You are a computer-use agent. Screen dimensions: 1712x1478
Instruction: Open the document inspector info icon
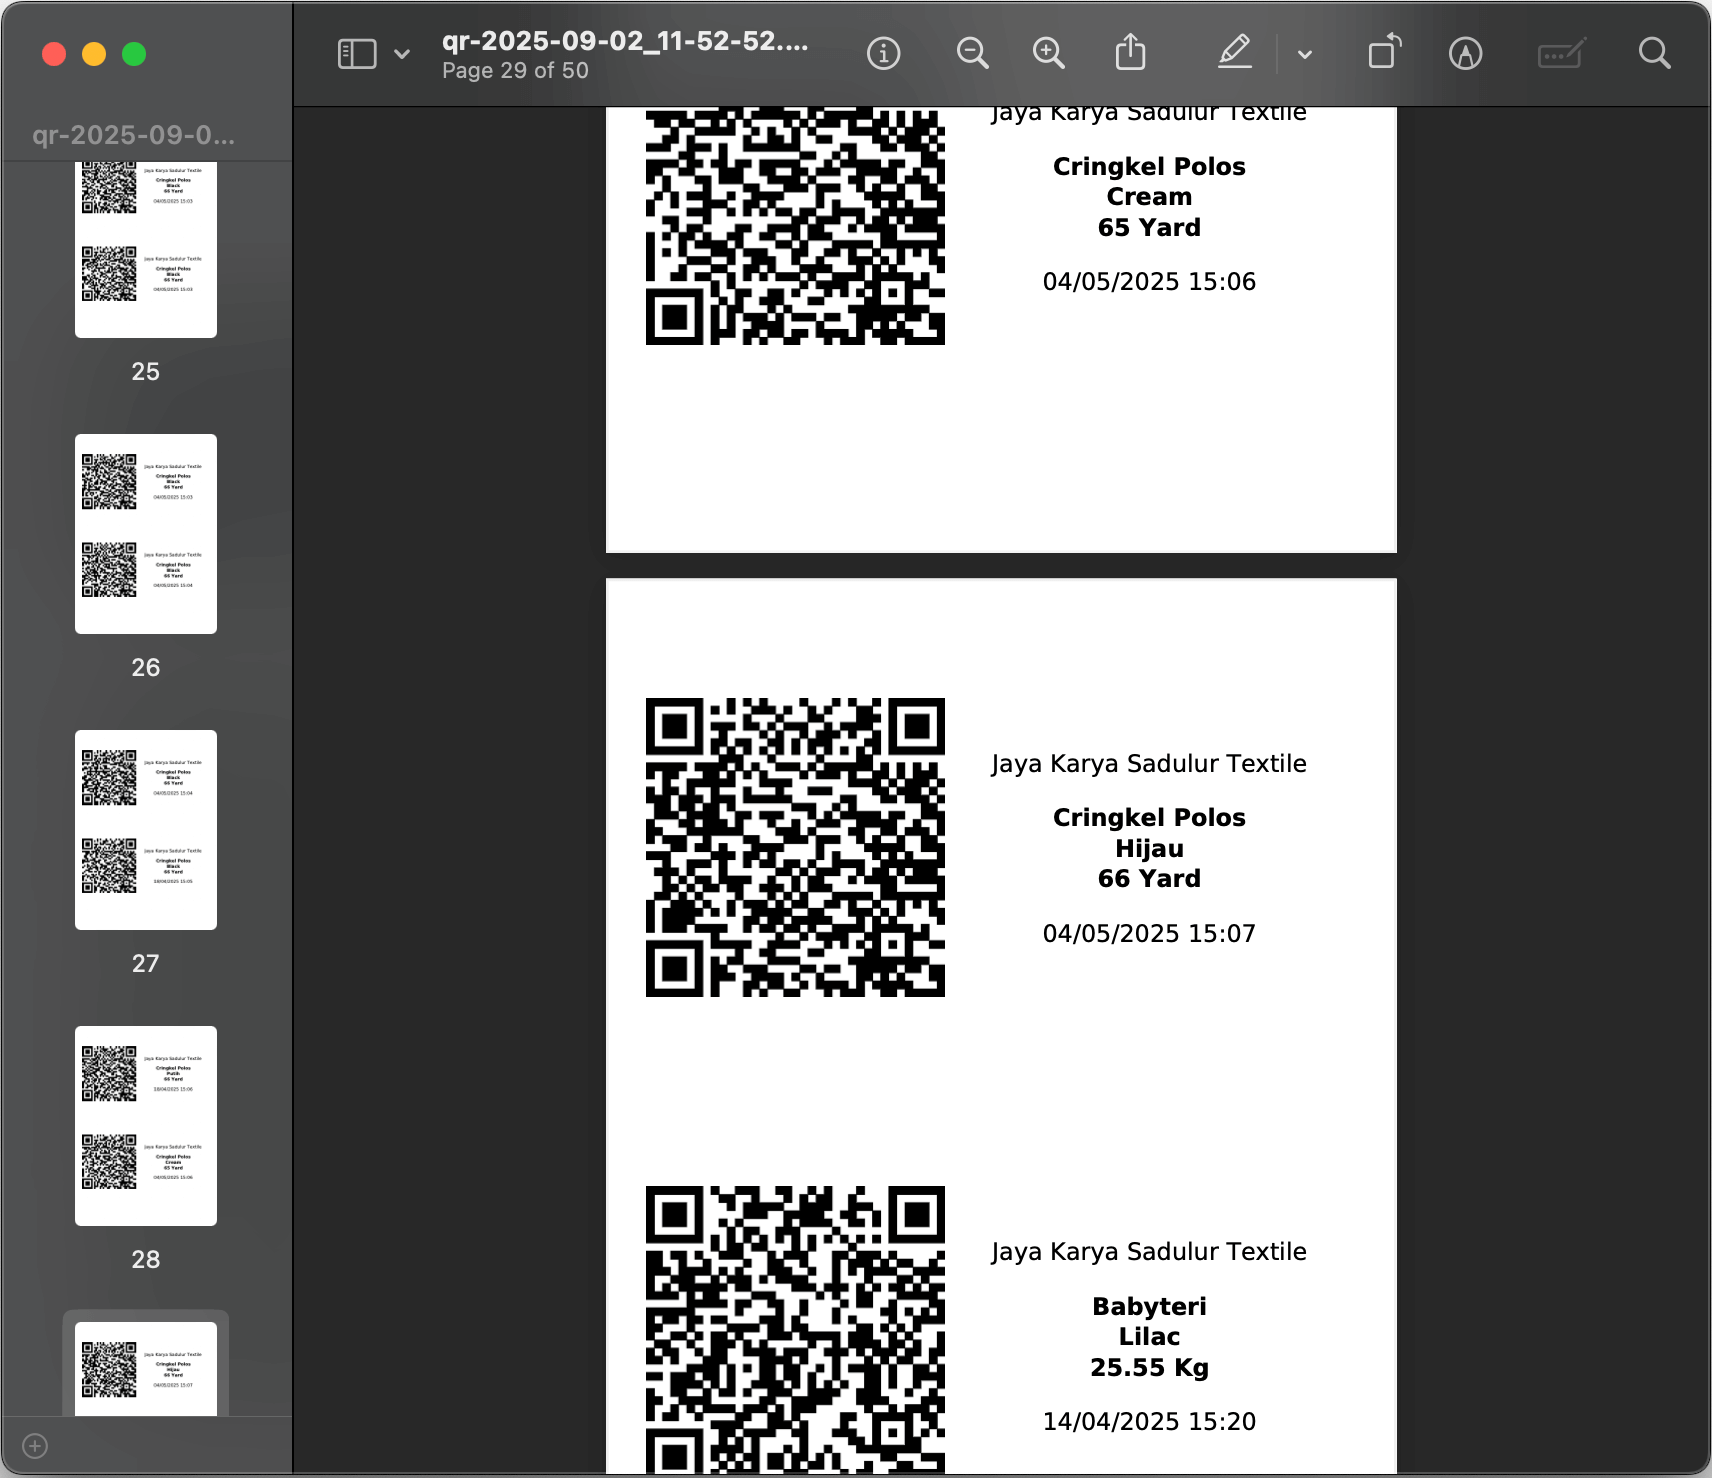click(x=883, y=52)
